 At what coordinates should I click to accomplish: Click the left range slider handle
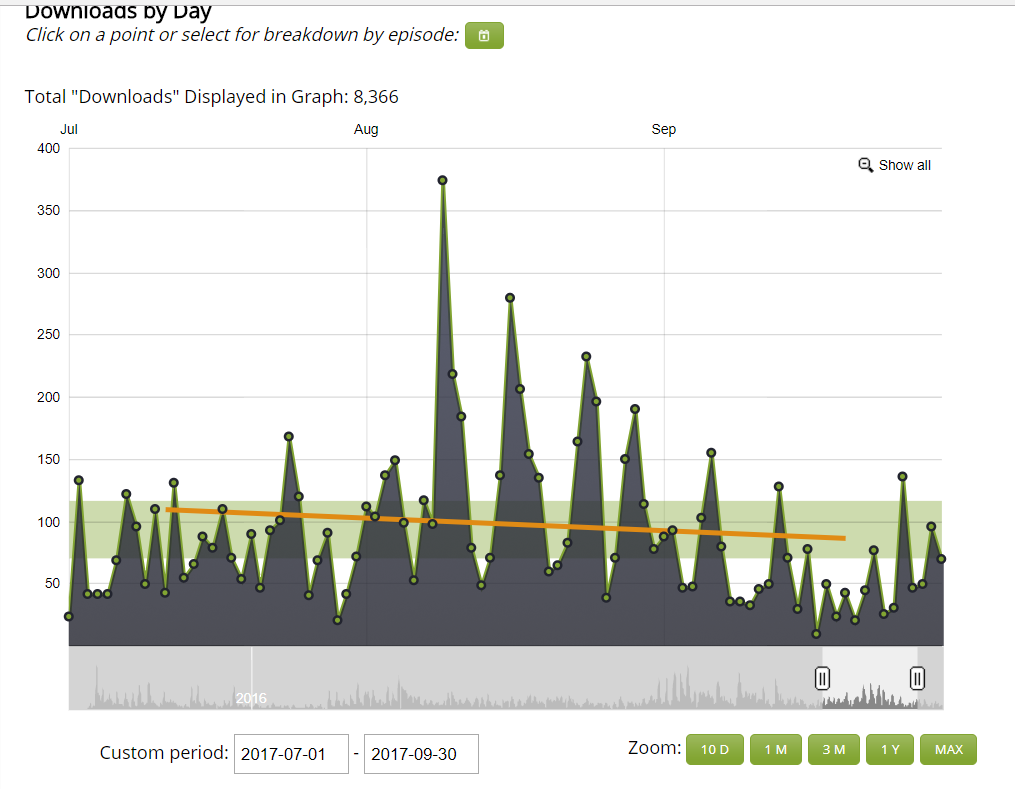(x=822, y=679)
